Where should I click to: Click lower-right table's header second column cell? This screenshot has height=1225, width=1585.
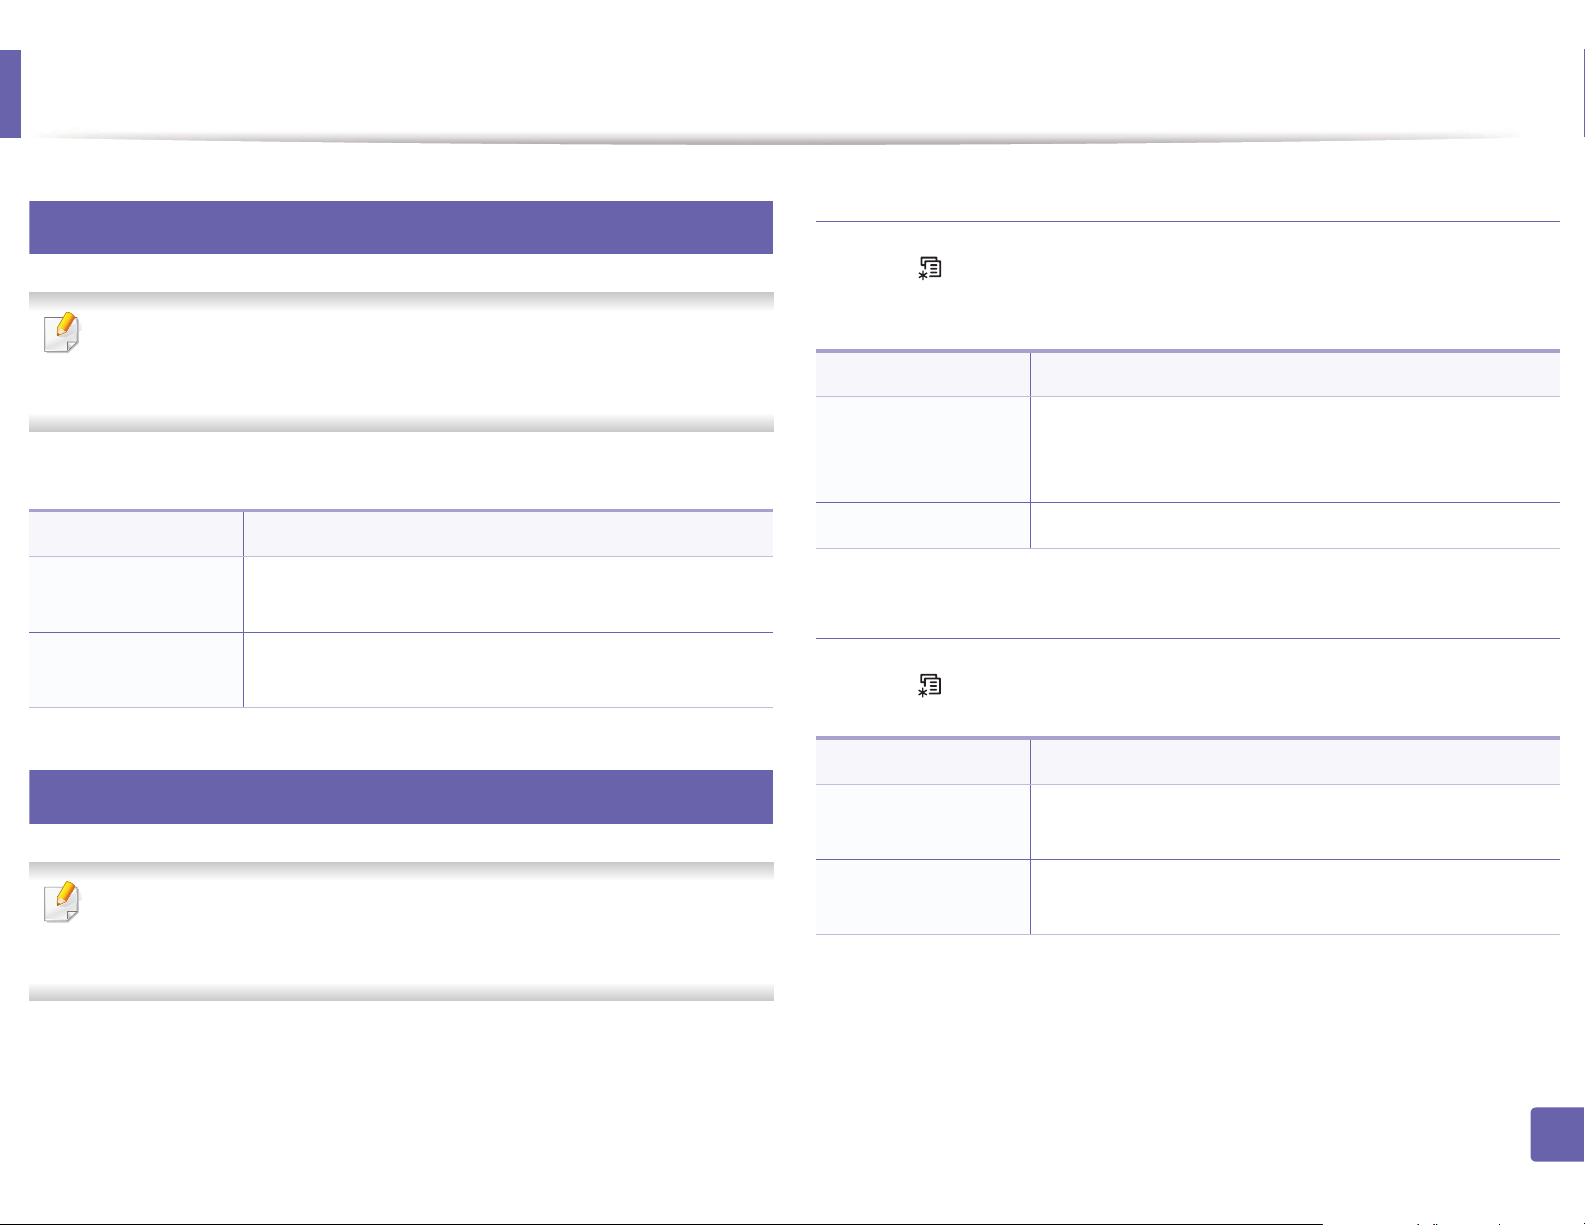1295,762
